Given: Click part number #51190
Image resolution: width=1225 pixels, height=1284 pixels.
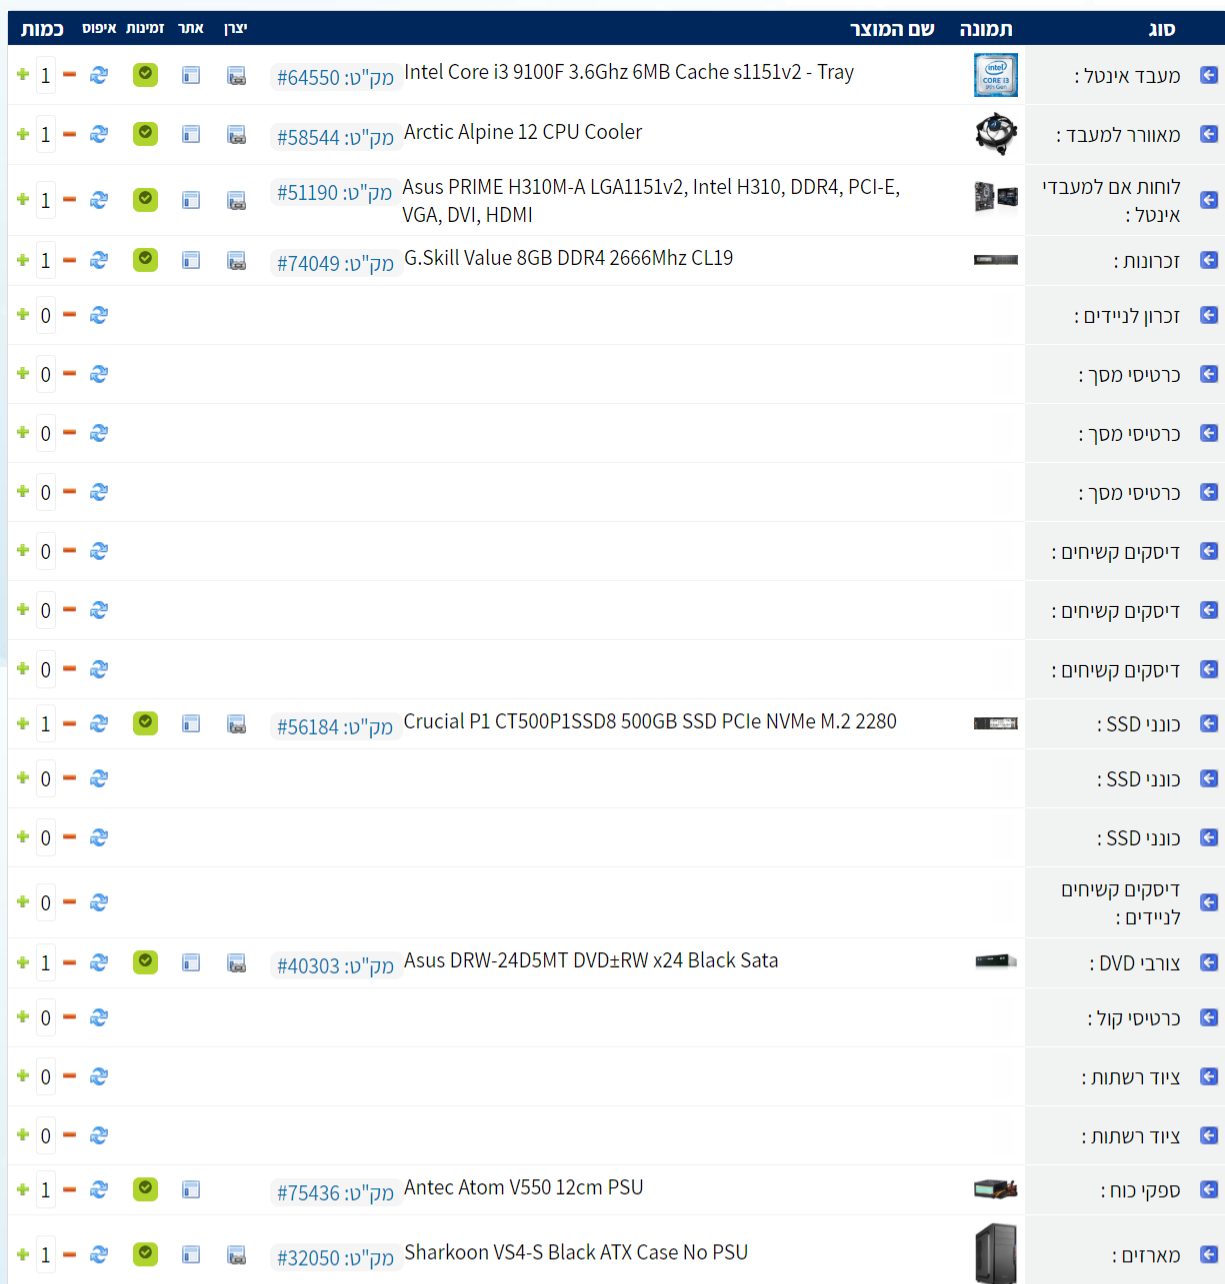Looking at the screenshot, I should [335, 192].
